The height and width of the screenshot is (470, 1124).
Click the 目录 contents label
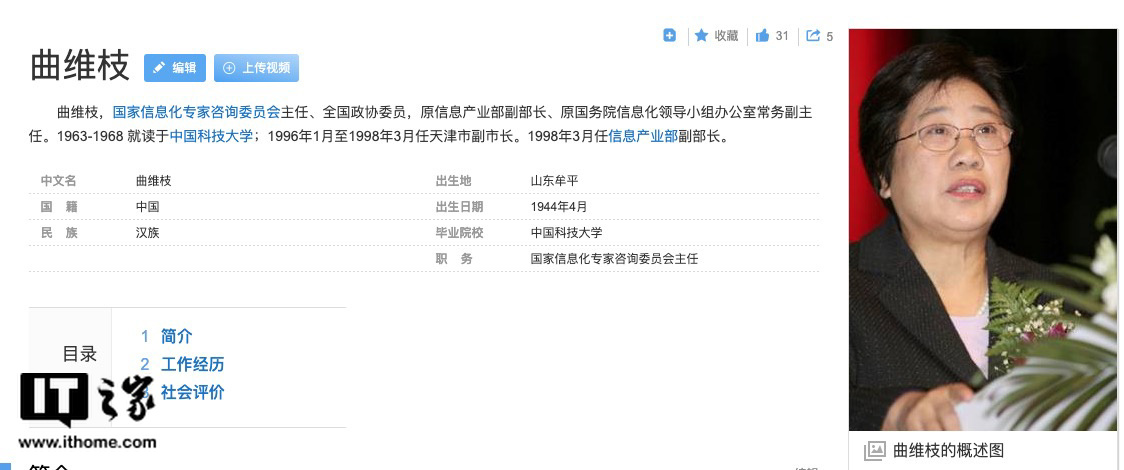pyautogui.click(x=80, y=354)
